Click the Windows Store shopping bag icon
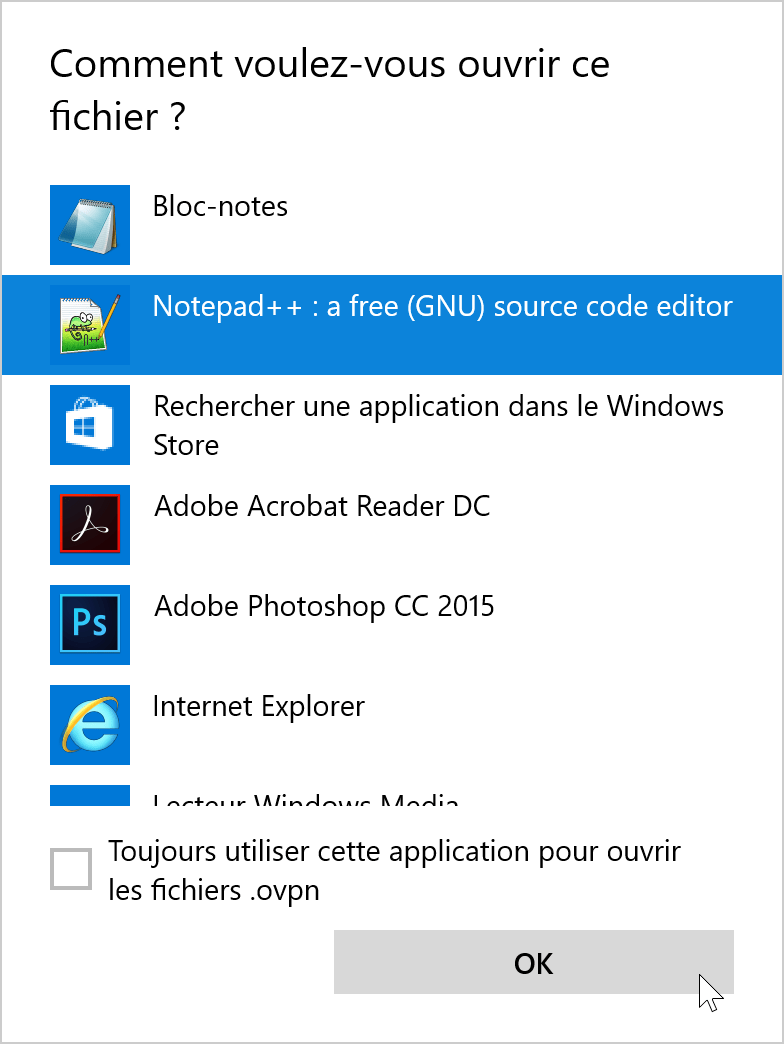 click(90, 425)
